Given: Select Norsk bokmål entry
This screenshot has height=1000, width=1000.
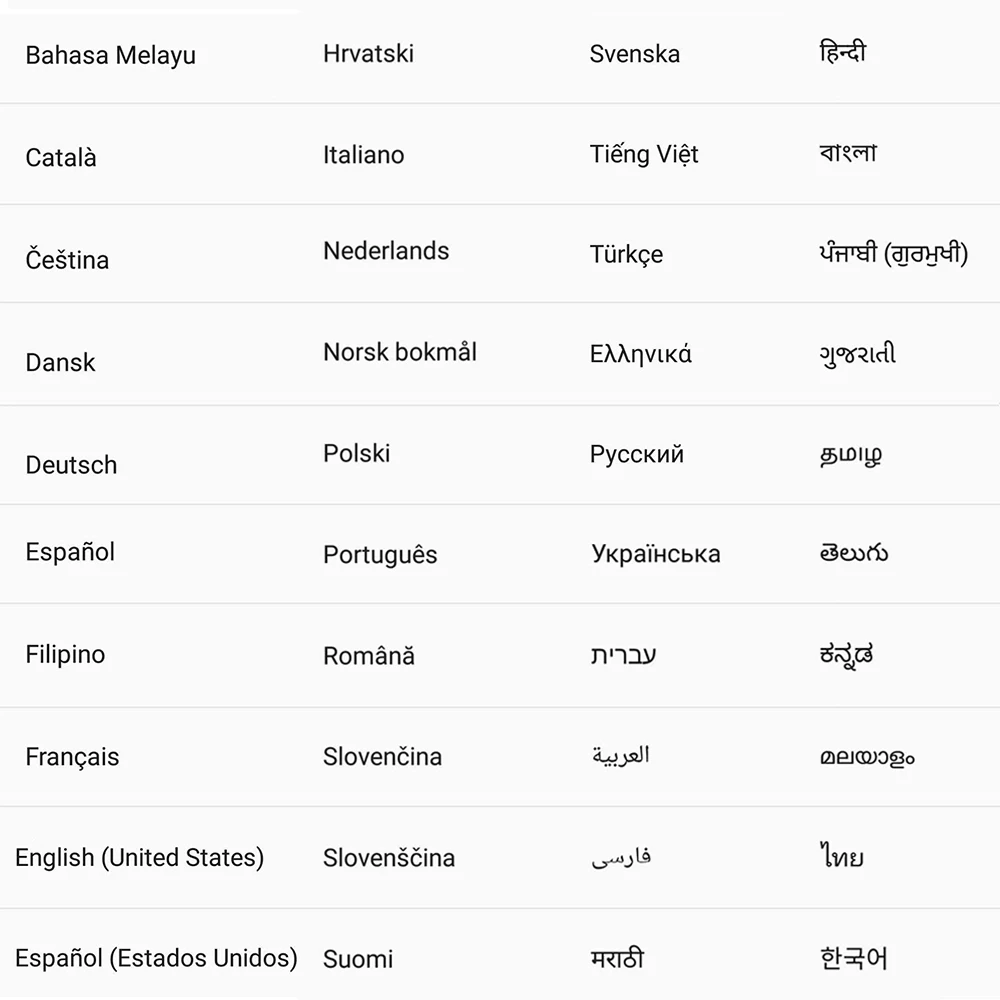Looking at the screenshot, I should pyautogui.click(x=401, y=352).
